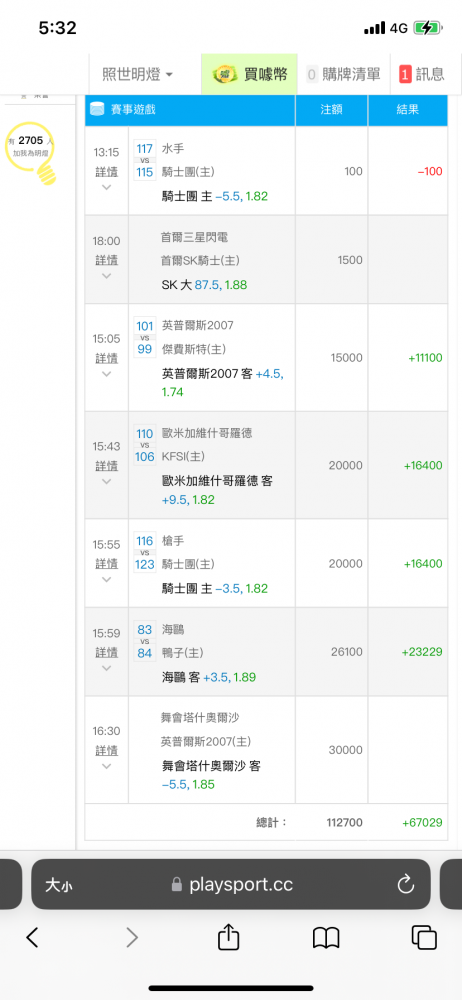
Task: Open the Safari tabs overview icon
Action: (424, 937)
